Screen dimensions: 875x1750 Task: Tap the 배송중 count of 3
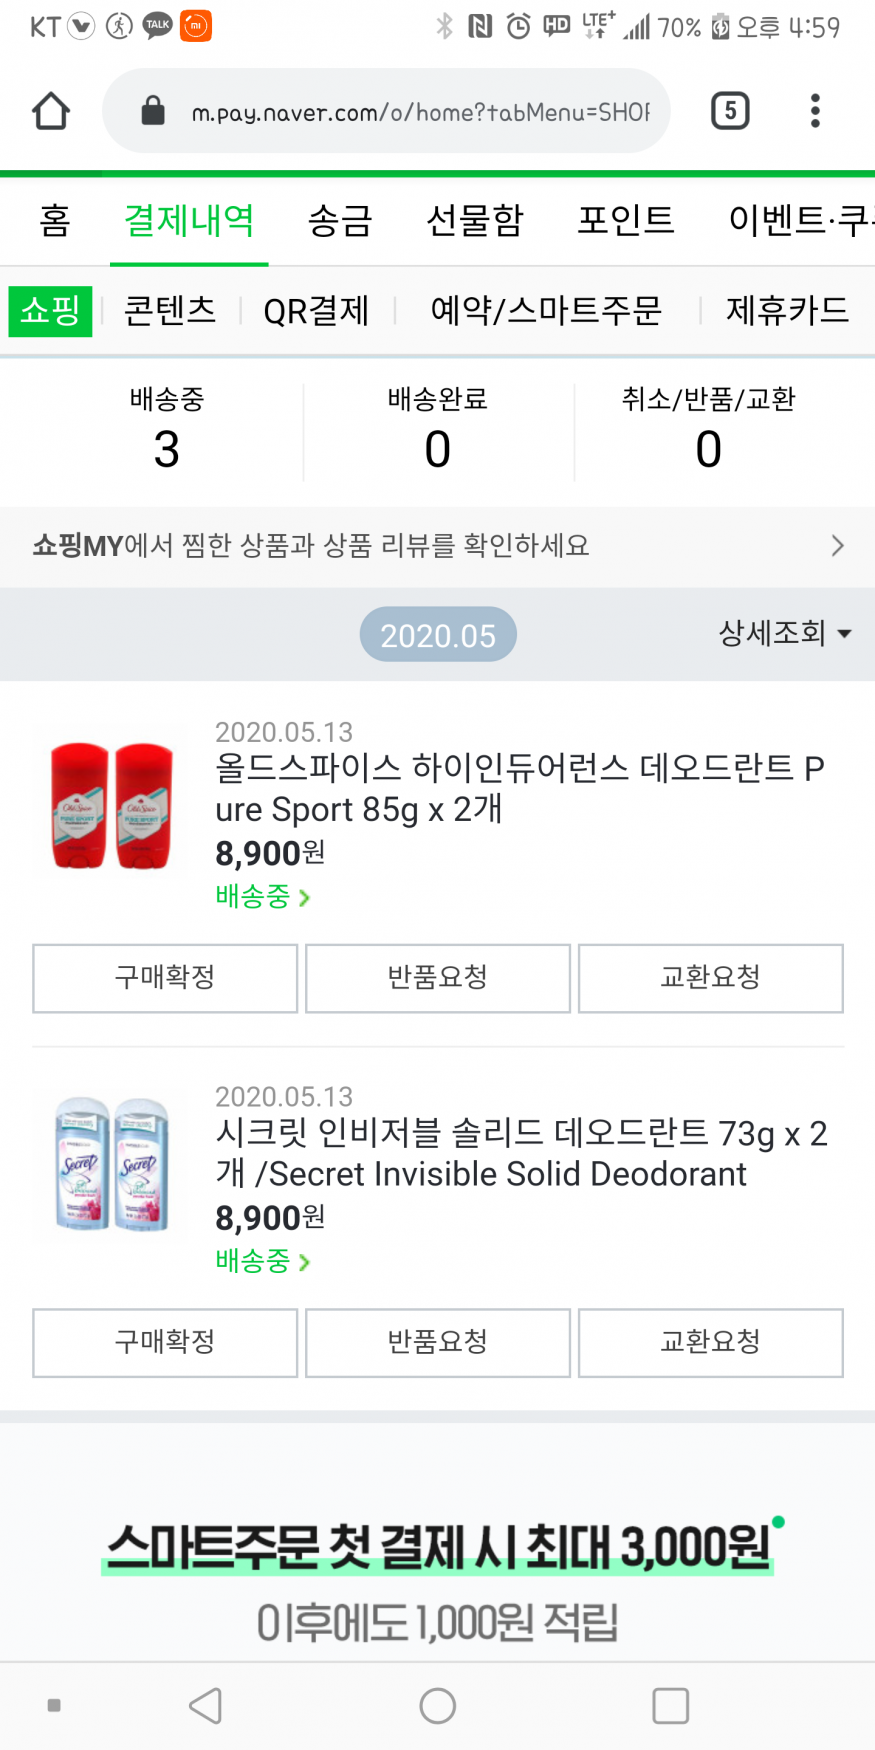[x=167, y=448]
